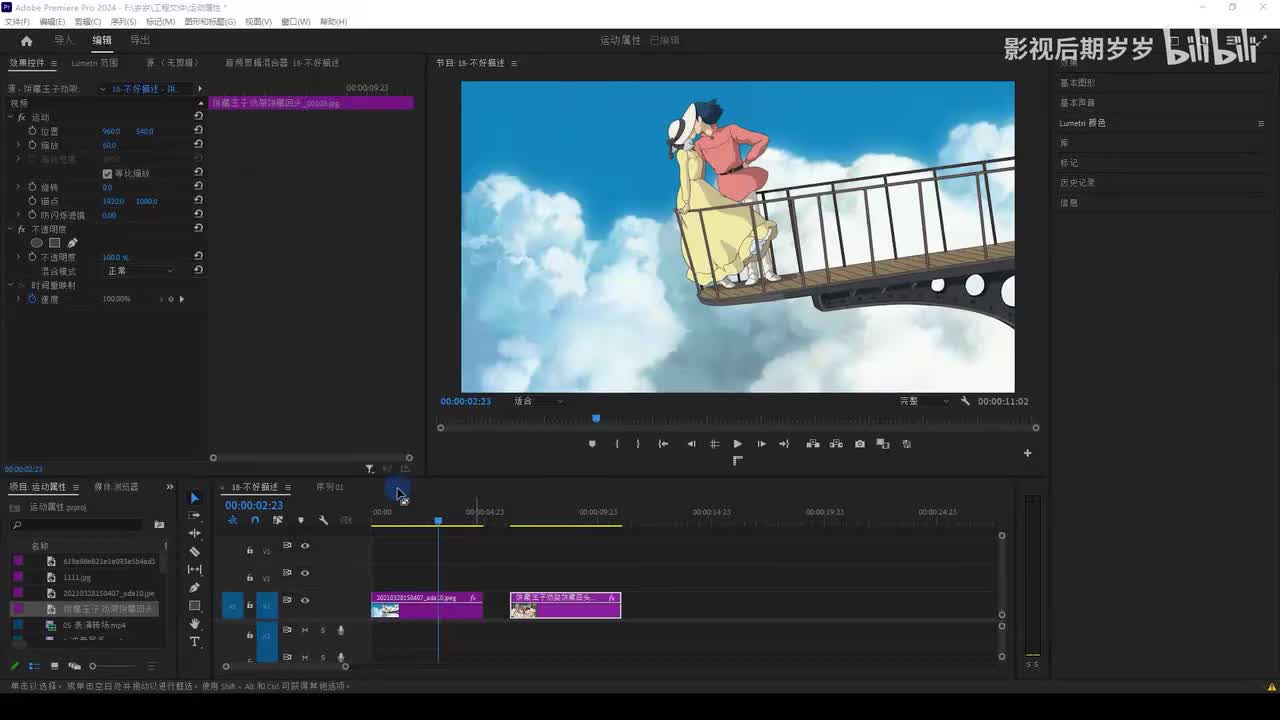Expand the 缩放 scale property
The height and width of the screenshot is (720, 1280).
point(18,145)
